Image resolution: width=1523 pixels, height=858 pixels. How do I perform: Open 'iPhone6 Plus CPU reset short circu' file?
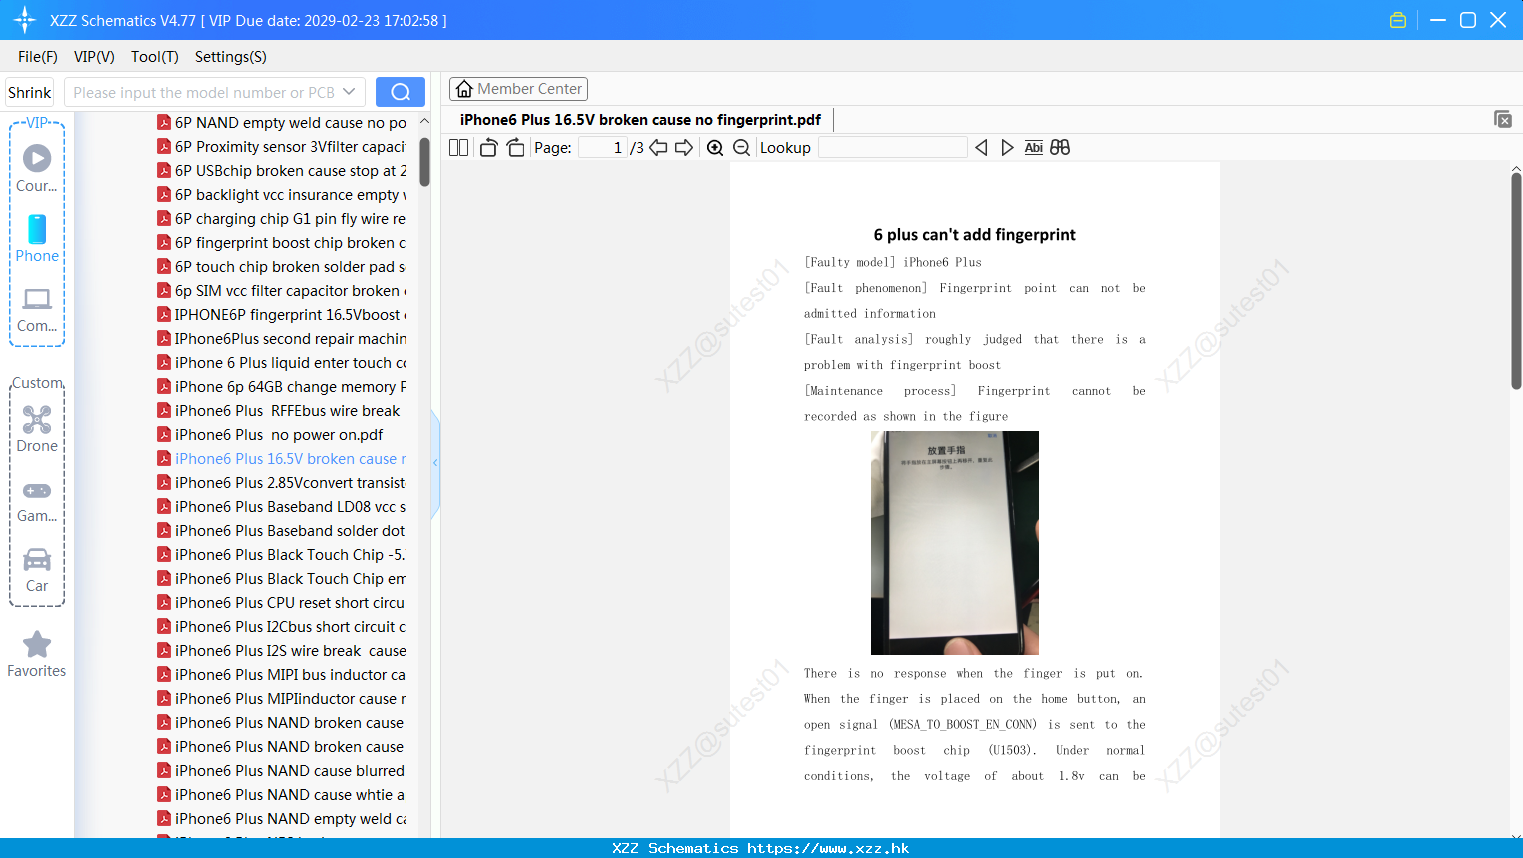pos(282,603)
